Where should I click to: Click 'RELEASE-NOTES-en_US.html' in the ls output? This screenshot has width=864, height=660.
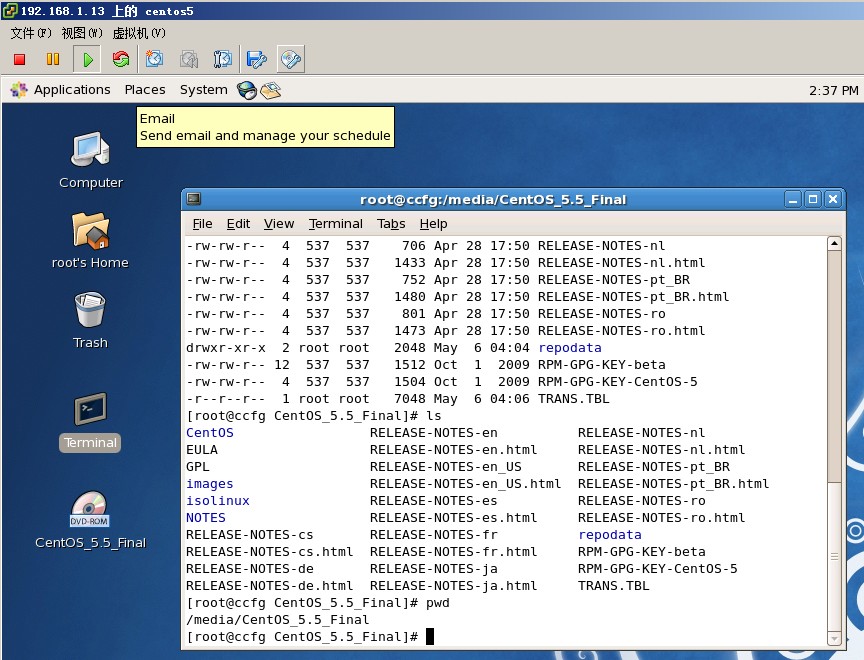466,484
